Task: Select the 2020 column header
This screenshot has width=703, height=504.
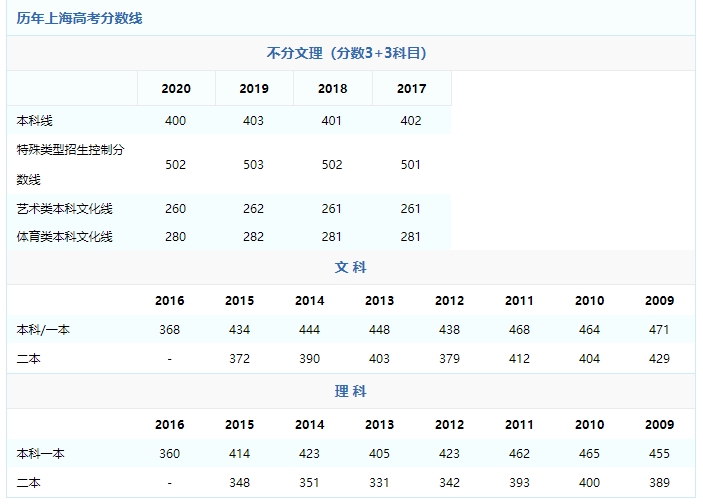Action: (176, 89)
